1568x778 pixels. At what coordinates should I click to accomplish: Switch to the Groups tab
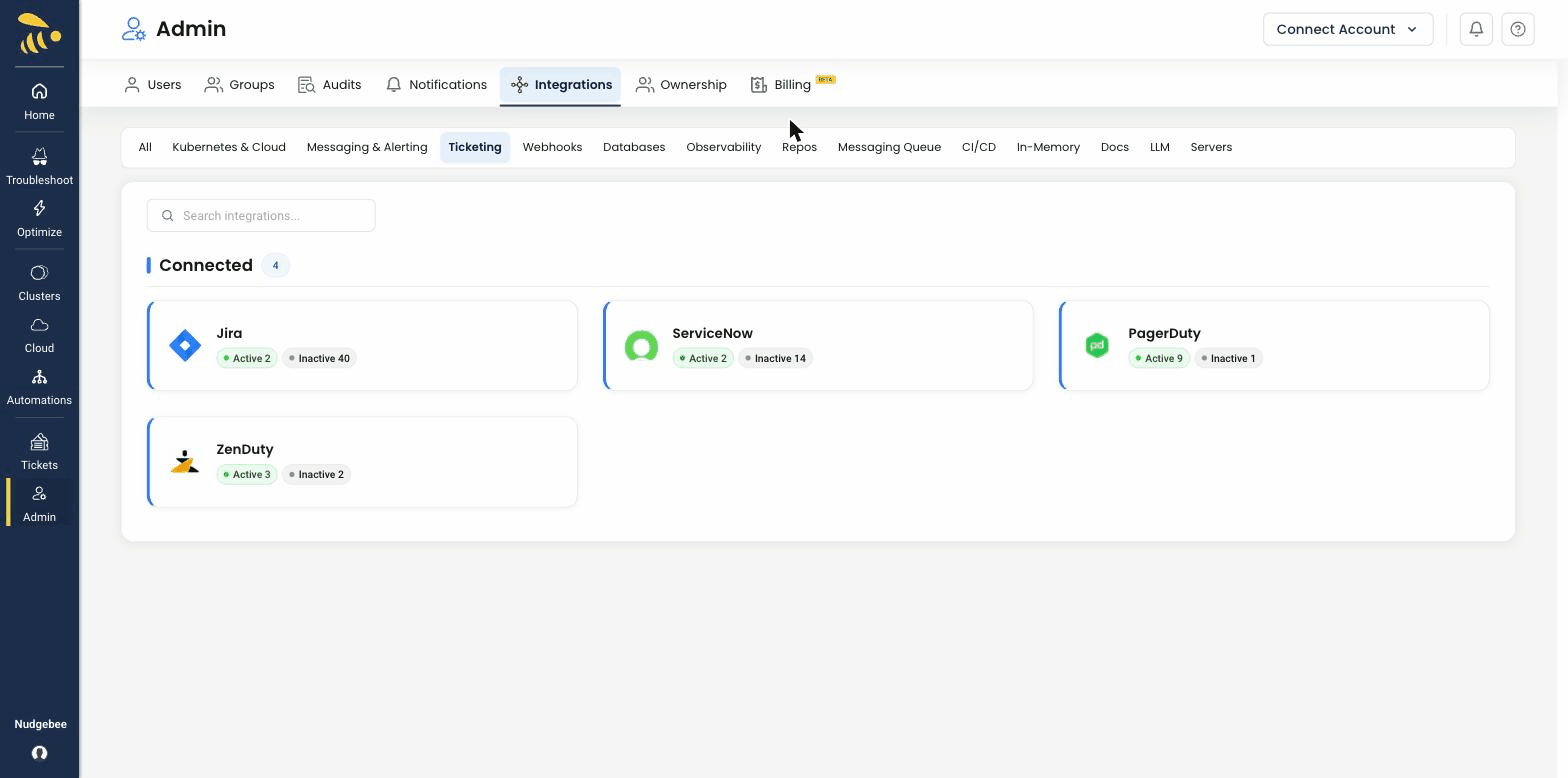tap(239, 85)
